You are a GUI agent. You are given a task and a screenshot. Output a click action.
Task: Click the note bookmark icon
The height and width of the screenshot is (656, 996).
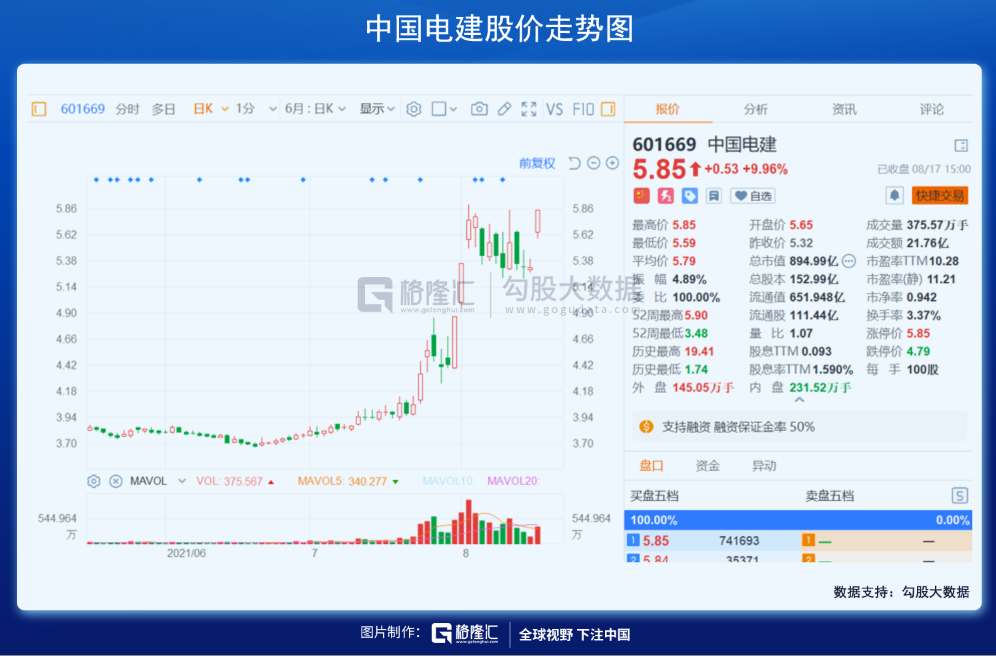coord(713,196)
